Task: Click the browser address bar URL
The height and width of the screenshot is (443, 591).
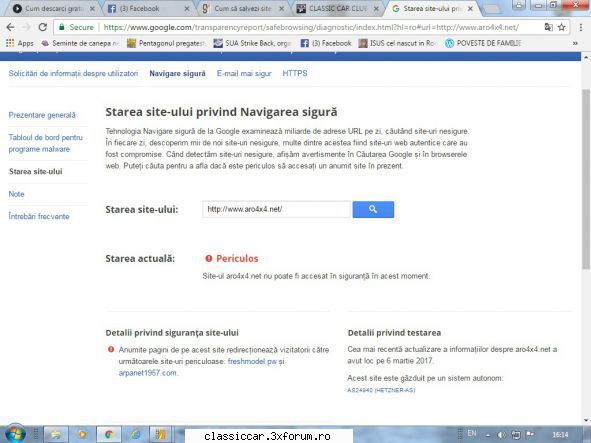Action: click(x=311, y=27)
